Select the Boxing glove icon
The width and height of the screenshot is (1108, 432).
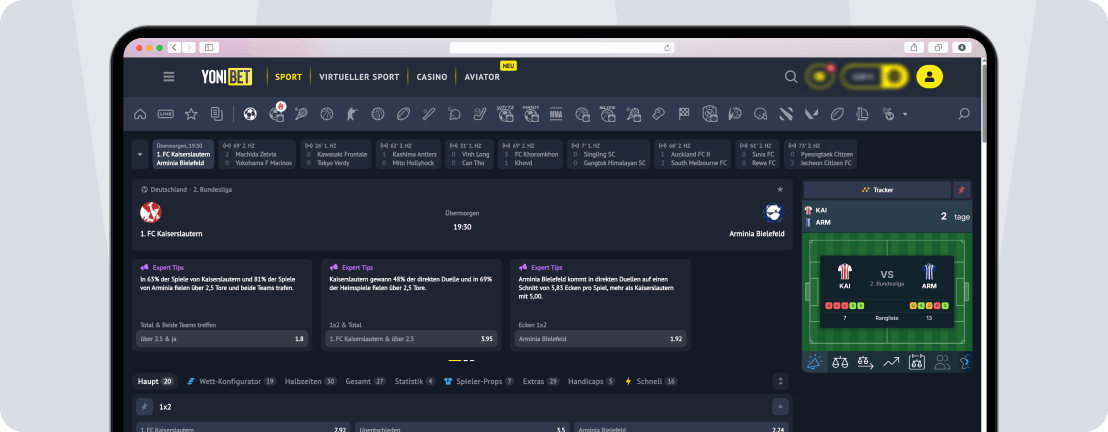[659, 114]
